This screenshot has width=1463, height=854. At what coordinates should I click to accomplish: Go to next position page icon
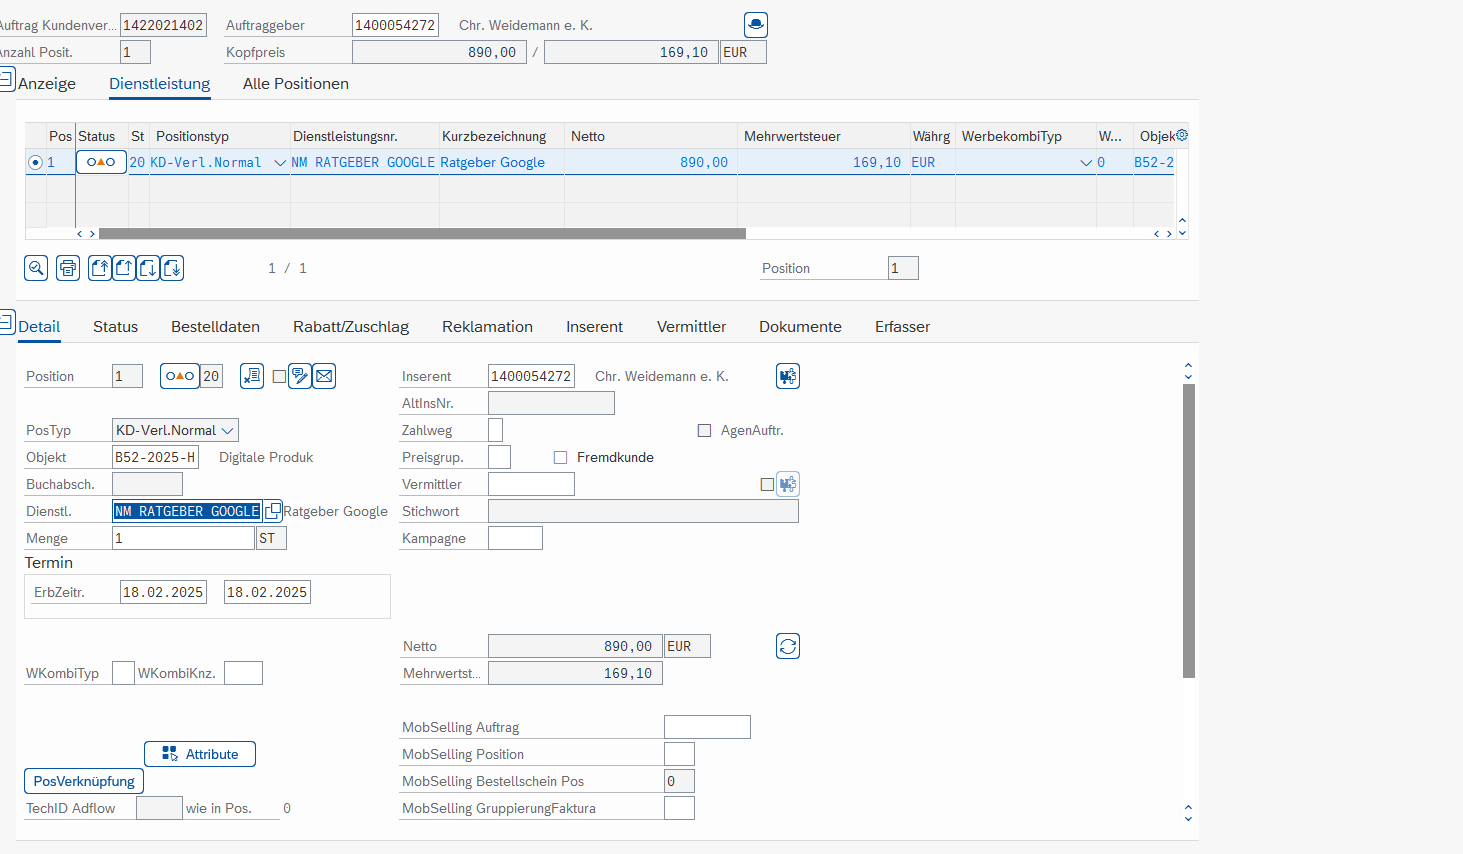tap(148, 268)
